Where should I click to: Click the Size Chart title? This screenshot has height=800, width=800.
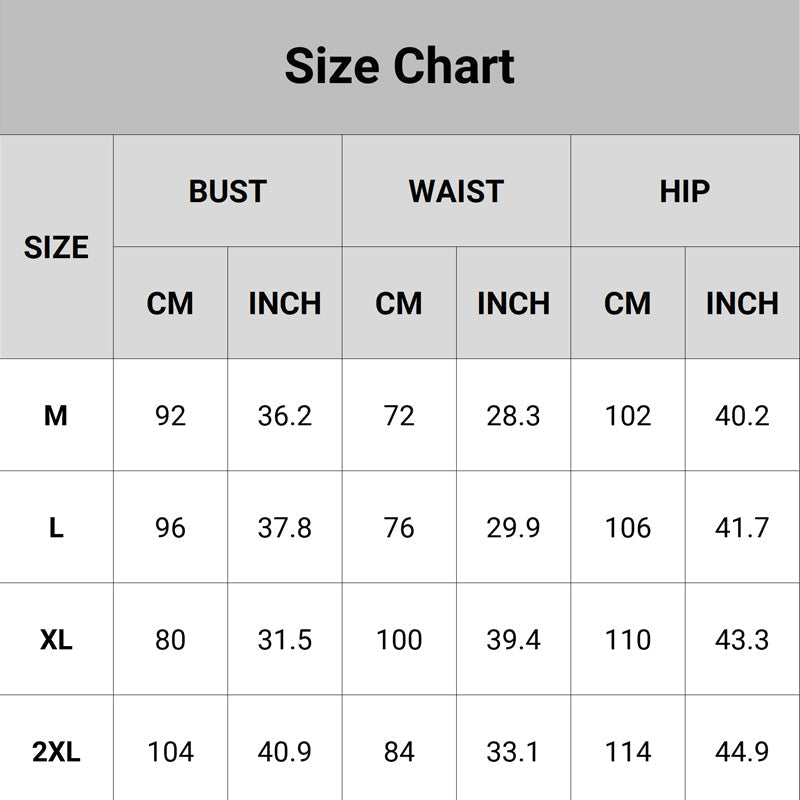pyautogui.click(x=399, y=66)
